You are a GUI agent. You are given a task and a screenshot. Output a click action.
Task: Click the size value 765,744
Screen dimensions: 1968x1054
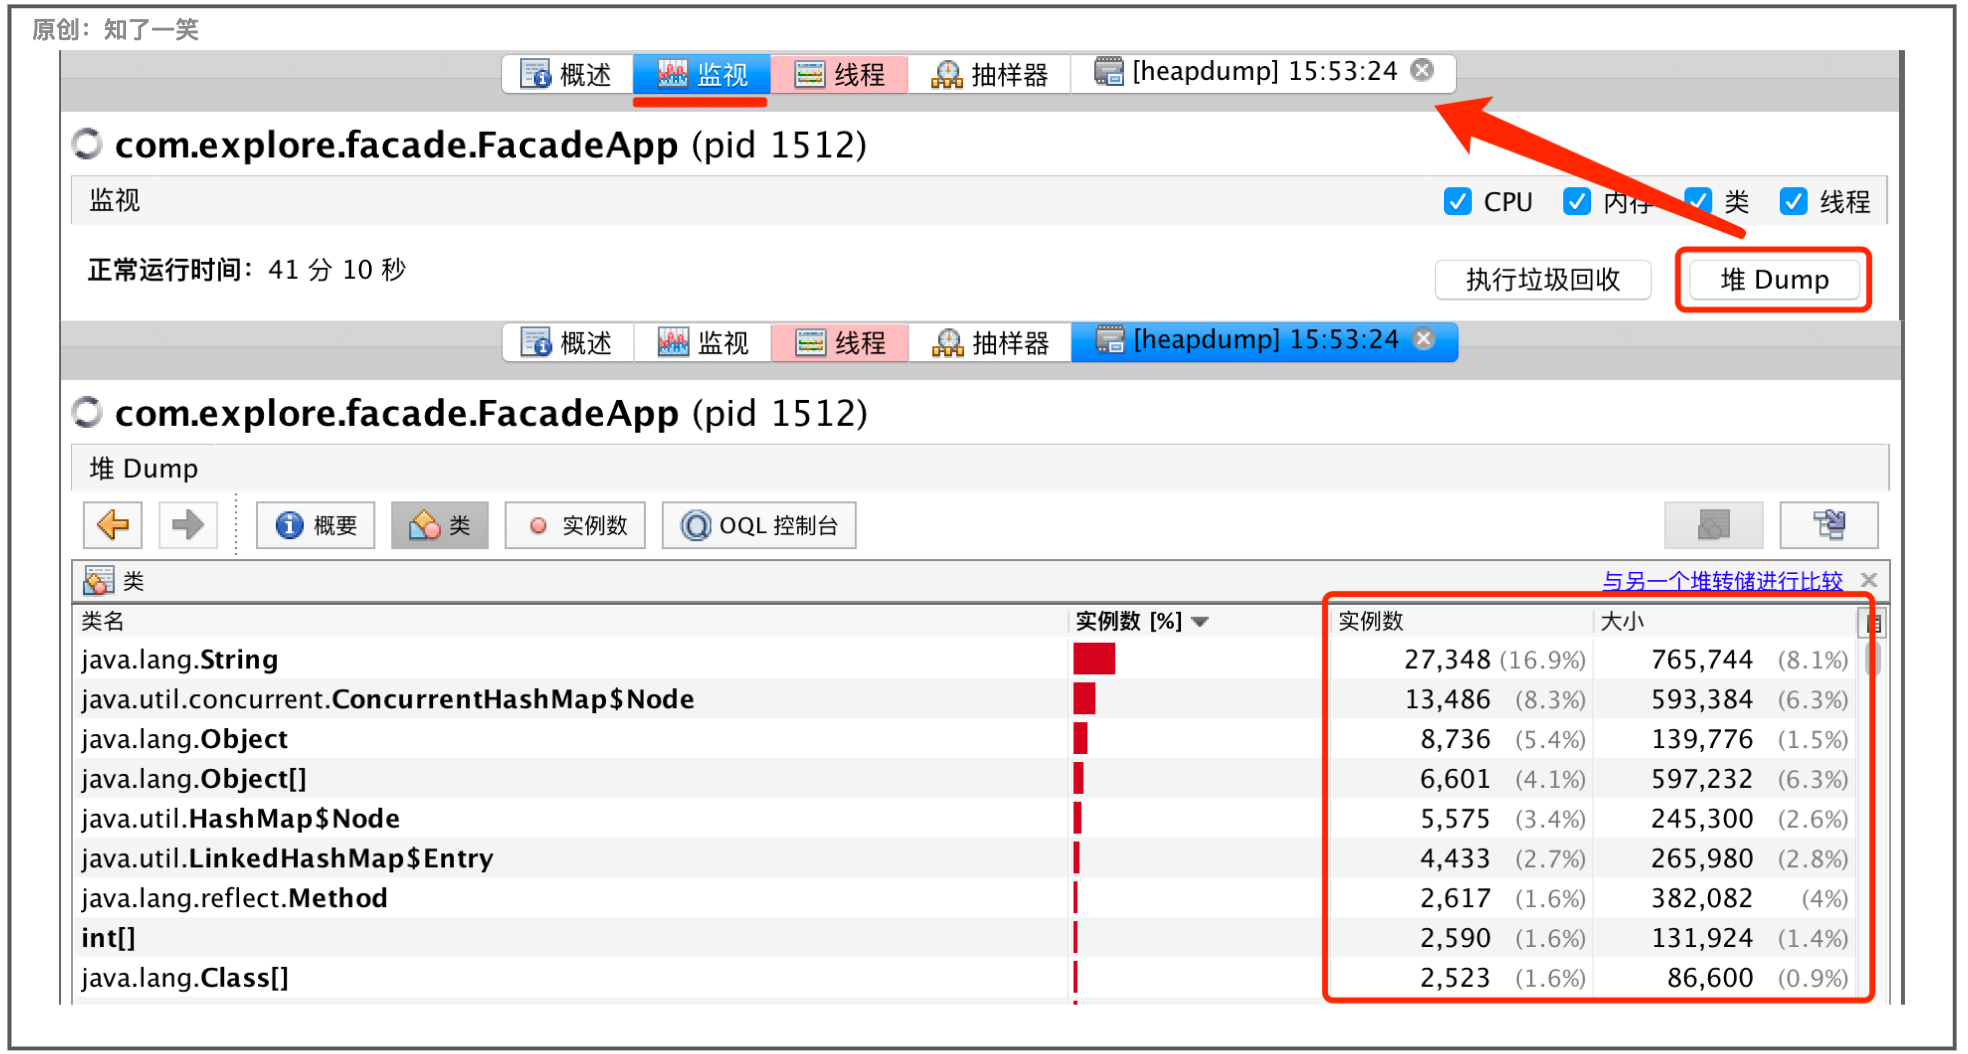click(x=1702, y=659)
